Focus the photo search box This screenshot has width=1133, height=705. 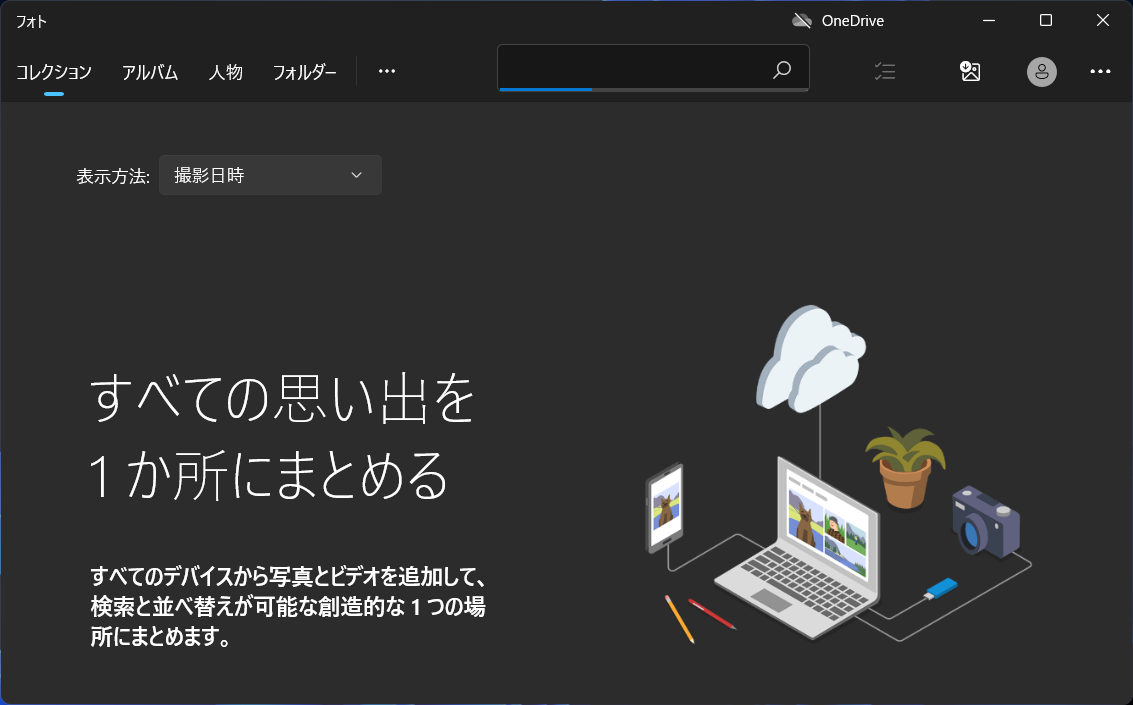(x=653, y=69)
